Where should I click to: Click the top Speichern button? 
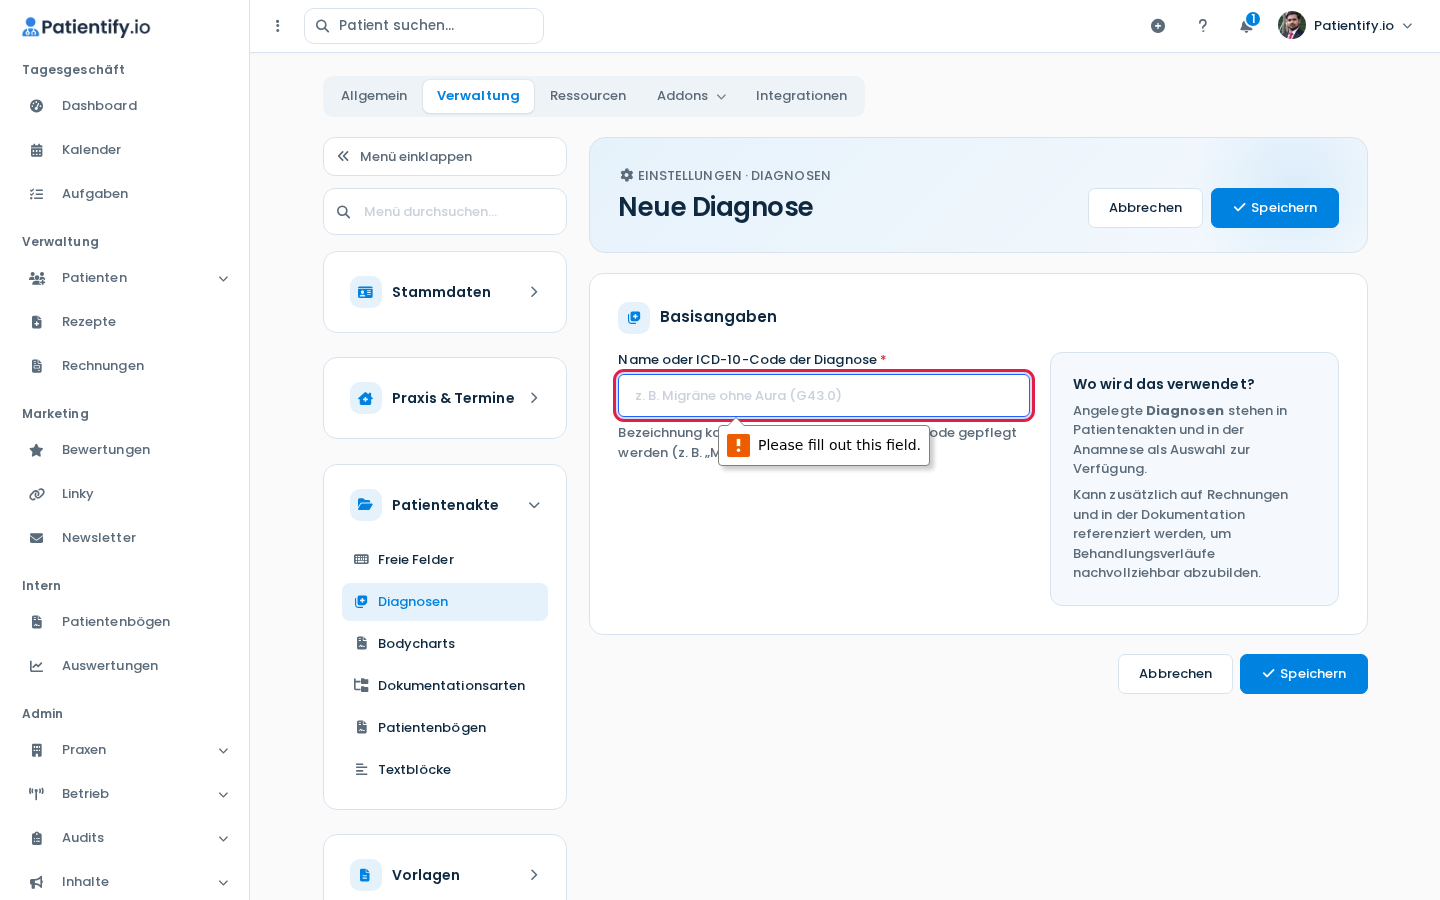pos(1275,208)
